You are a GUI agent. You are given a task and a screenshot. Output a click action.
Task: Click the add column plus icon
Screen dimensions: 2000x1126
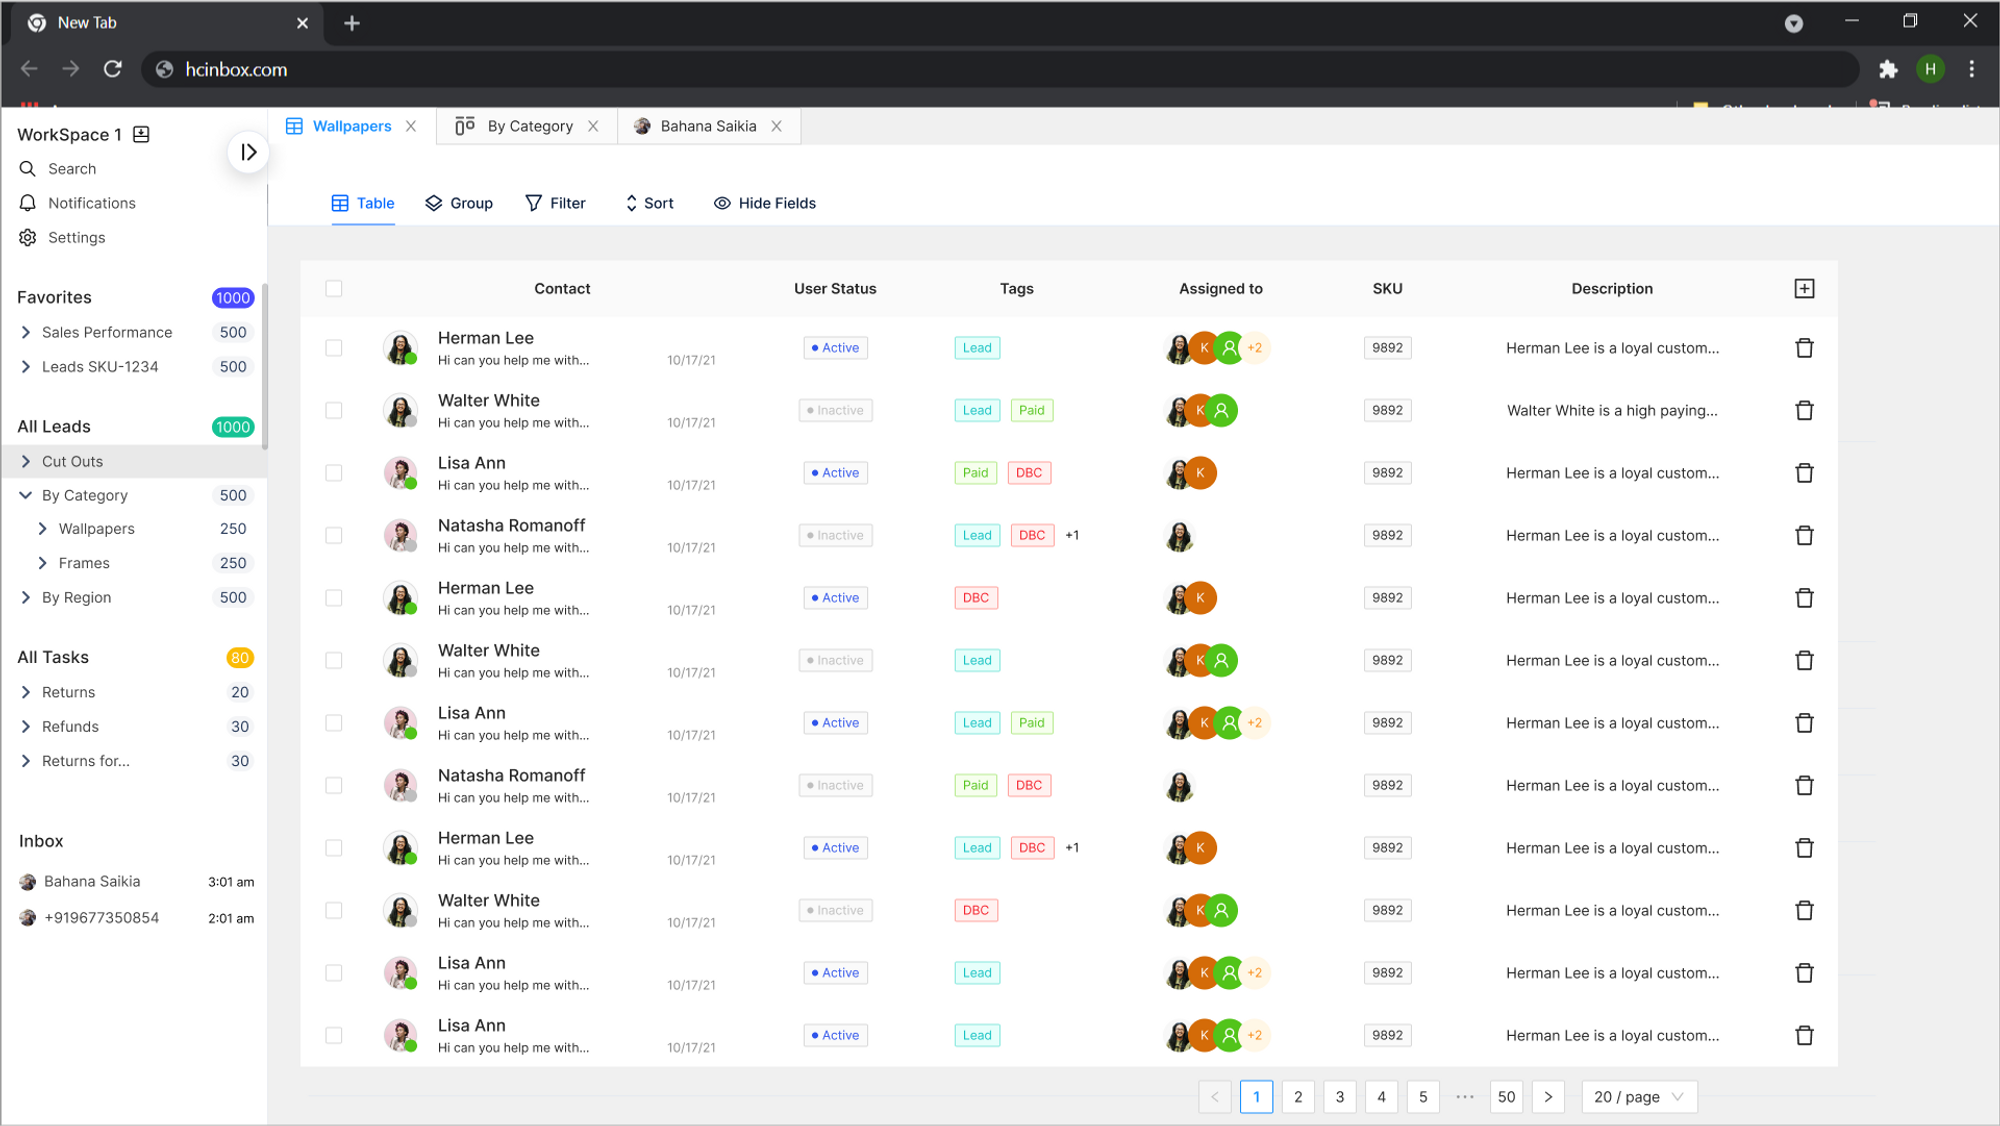pos(1804,289)
